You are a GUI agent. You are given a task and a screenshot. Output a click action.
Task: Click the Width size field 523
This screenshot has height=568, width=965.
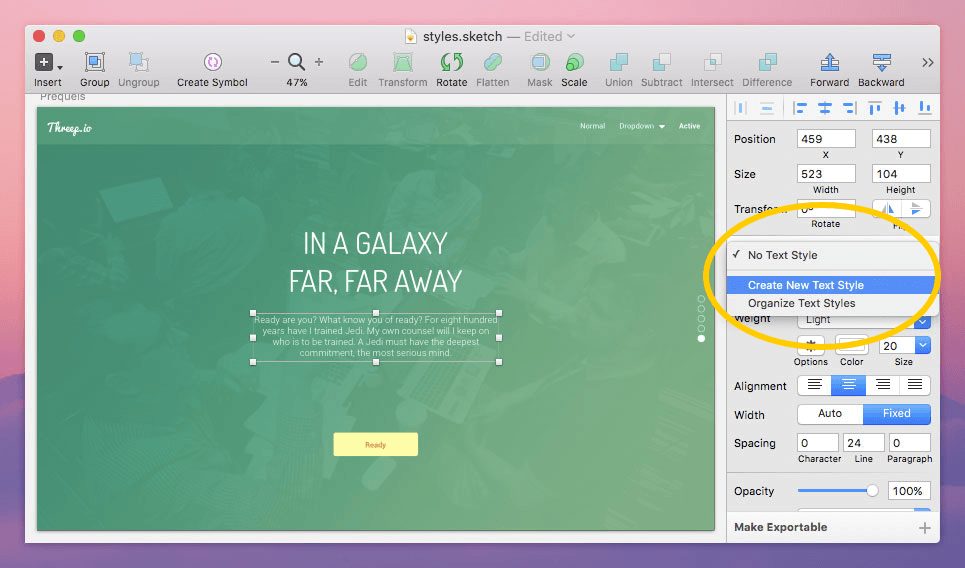coord(826,174)
